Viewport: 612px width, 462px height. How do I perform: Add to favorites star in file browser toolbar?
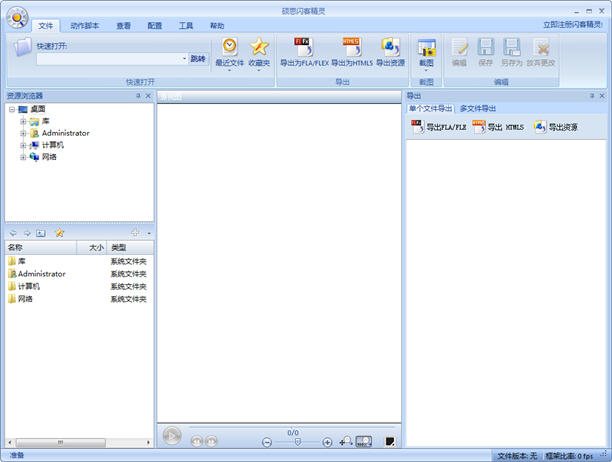[60, 233]
